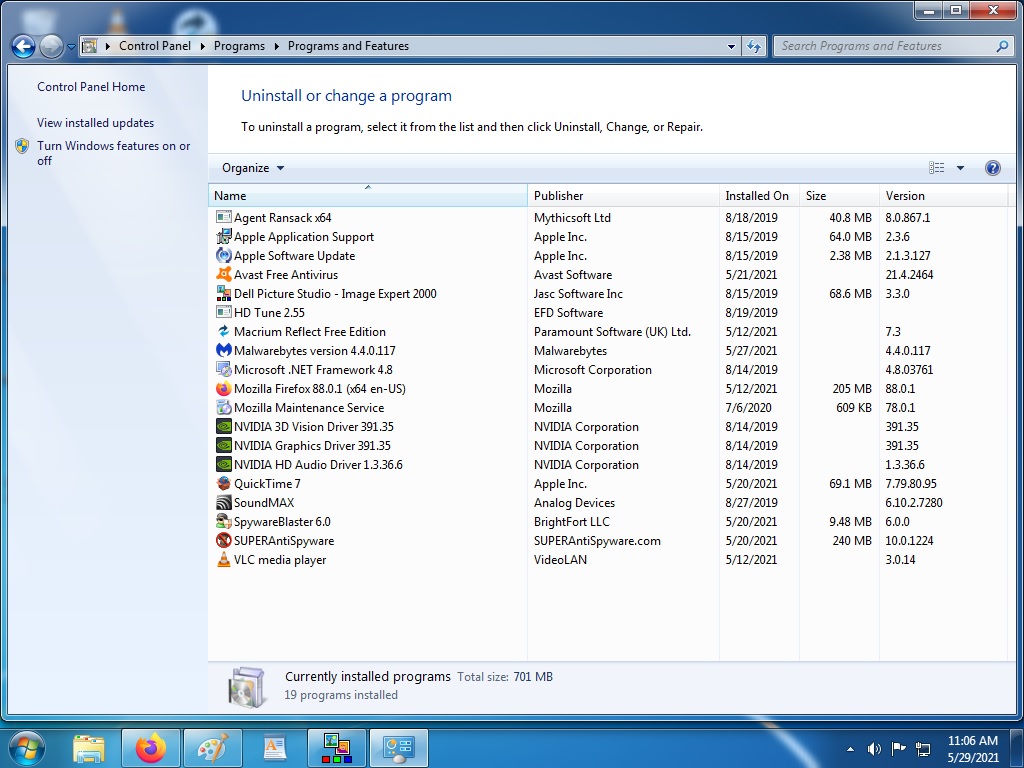Screen dimensions: 1024x768
Task: Click the HD Tune 2.55 icon
Action: pyautogui.click(x=223, y=312)
